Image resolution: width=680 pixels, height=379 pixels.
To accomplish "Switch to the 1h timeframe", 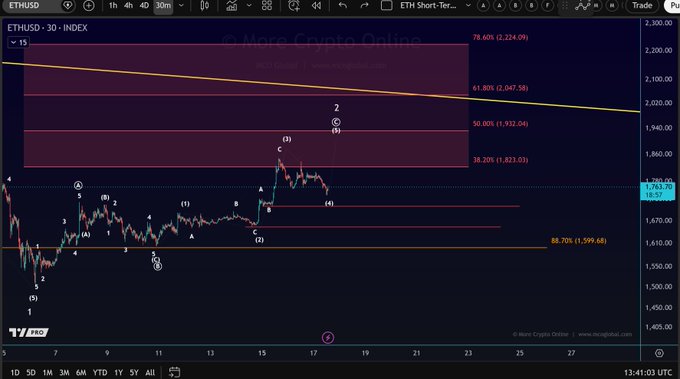I will point(113,6).
